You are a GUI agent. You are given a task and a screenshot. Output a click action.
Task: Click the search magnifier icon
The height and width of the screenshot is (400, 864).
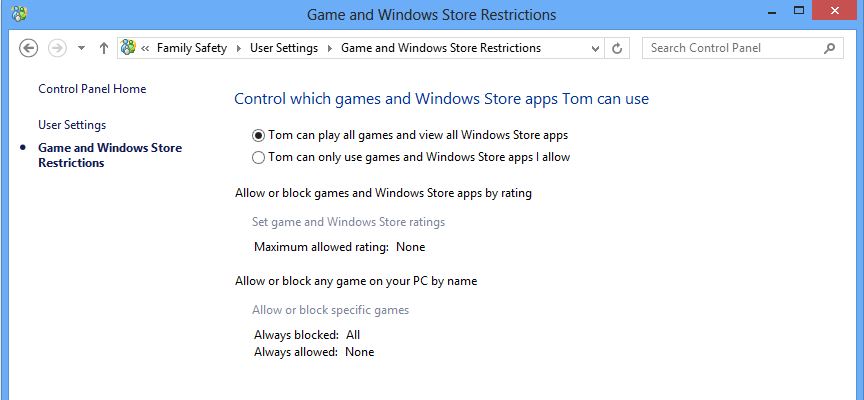point(829,48)
